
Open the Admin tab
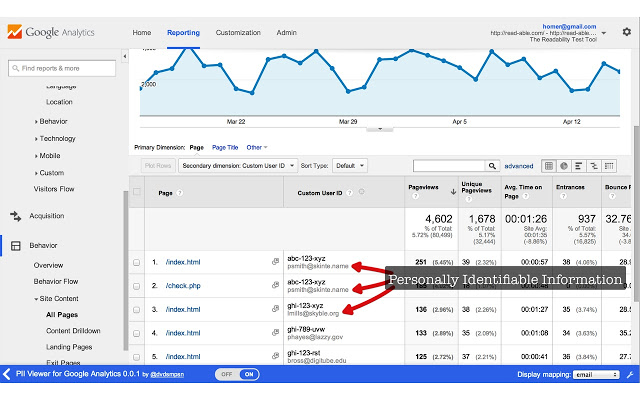click(287, 33)
